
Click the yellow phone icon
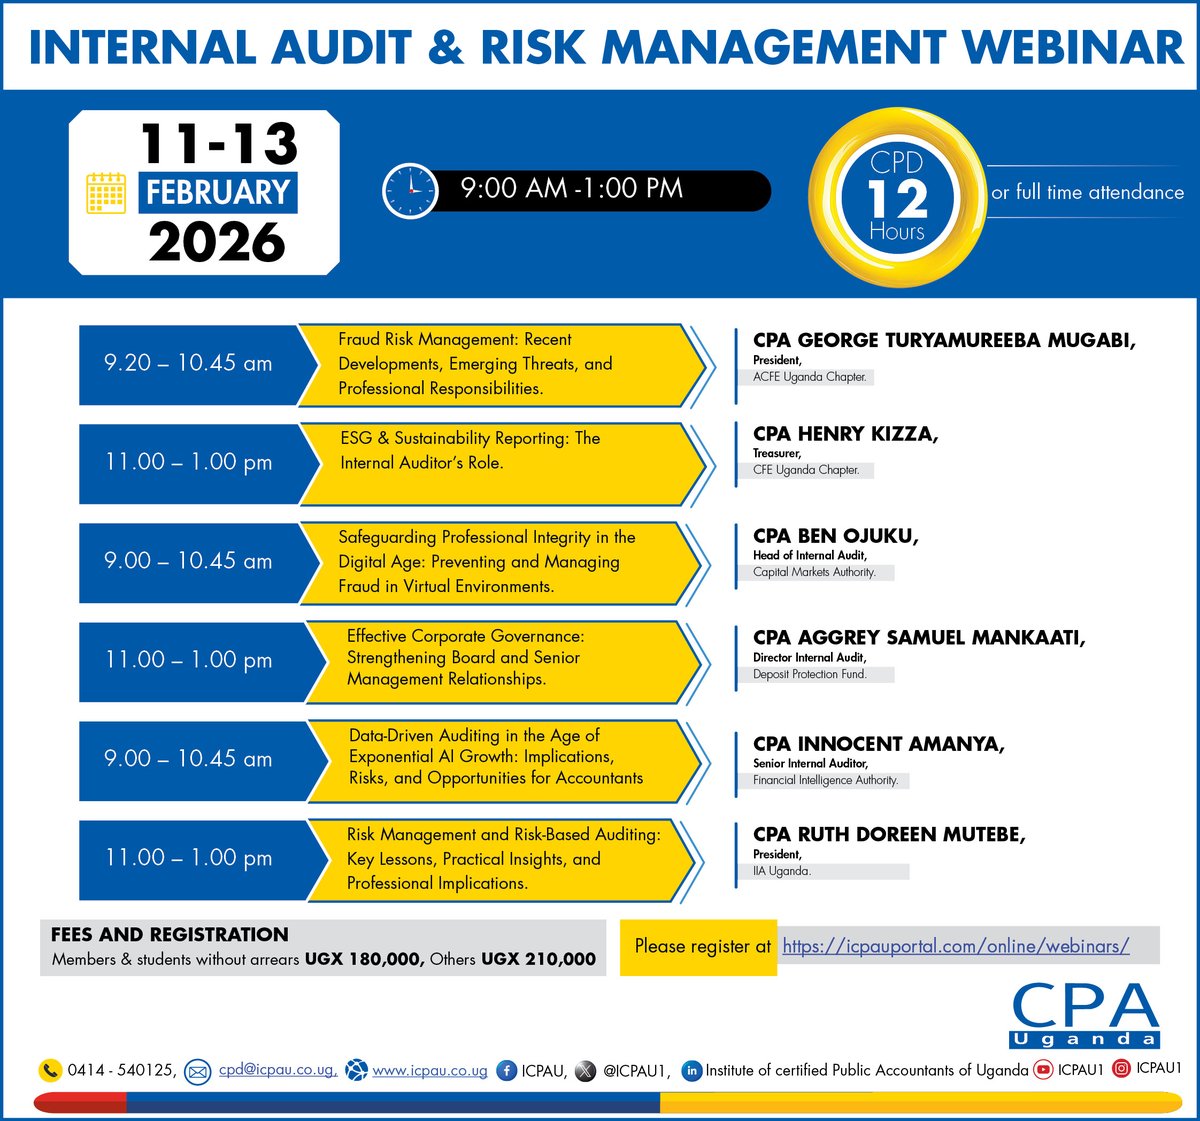click(x=50, y=1070)
